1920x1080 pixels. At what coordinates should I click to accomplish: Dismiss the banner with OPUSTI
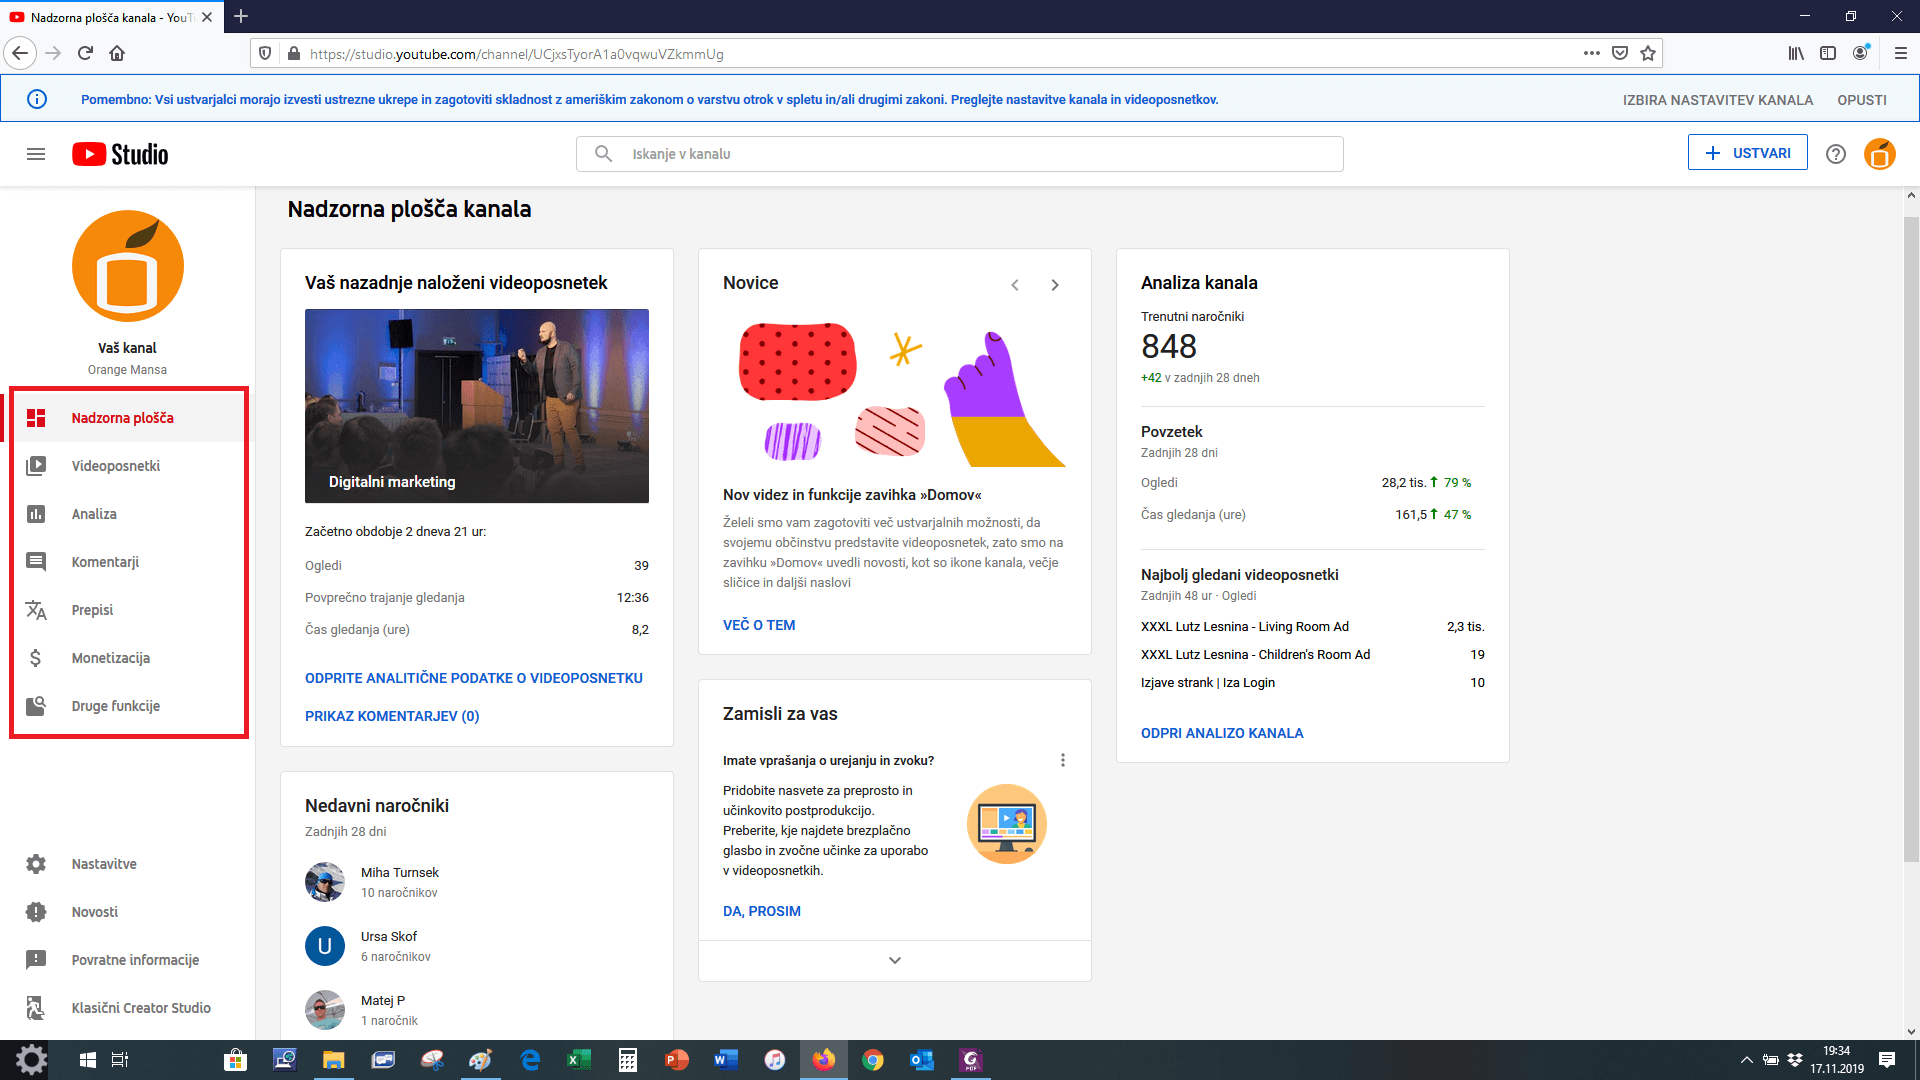click(1861, 100)
